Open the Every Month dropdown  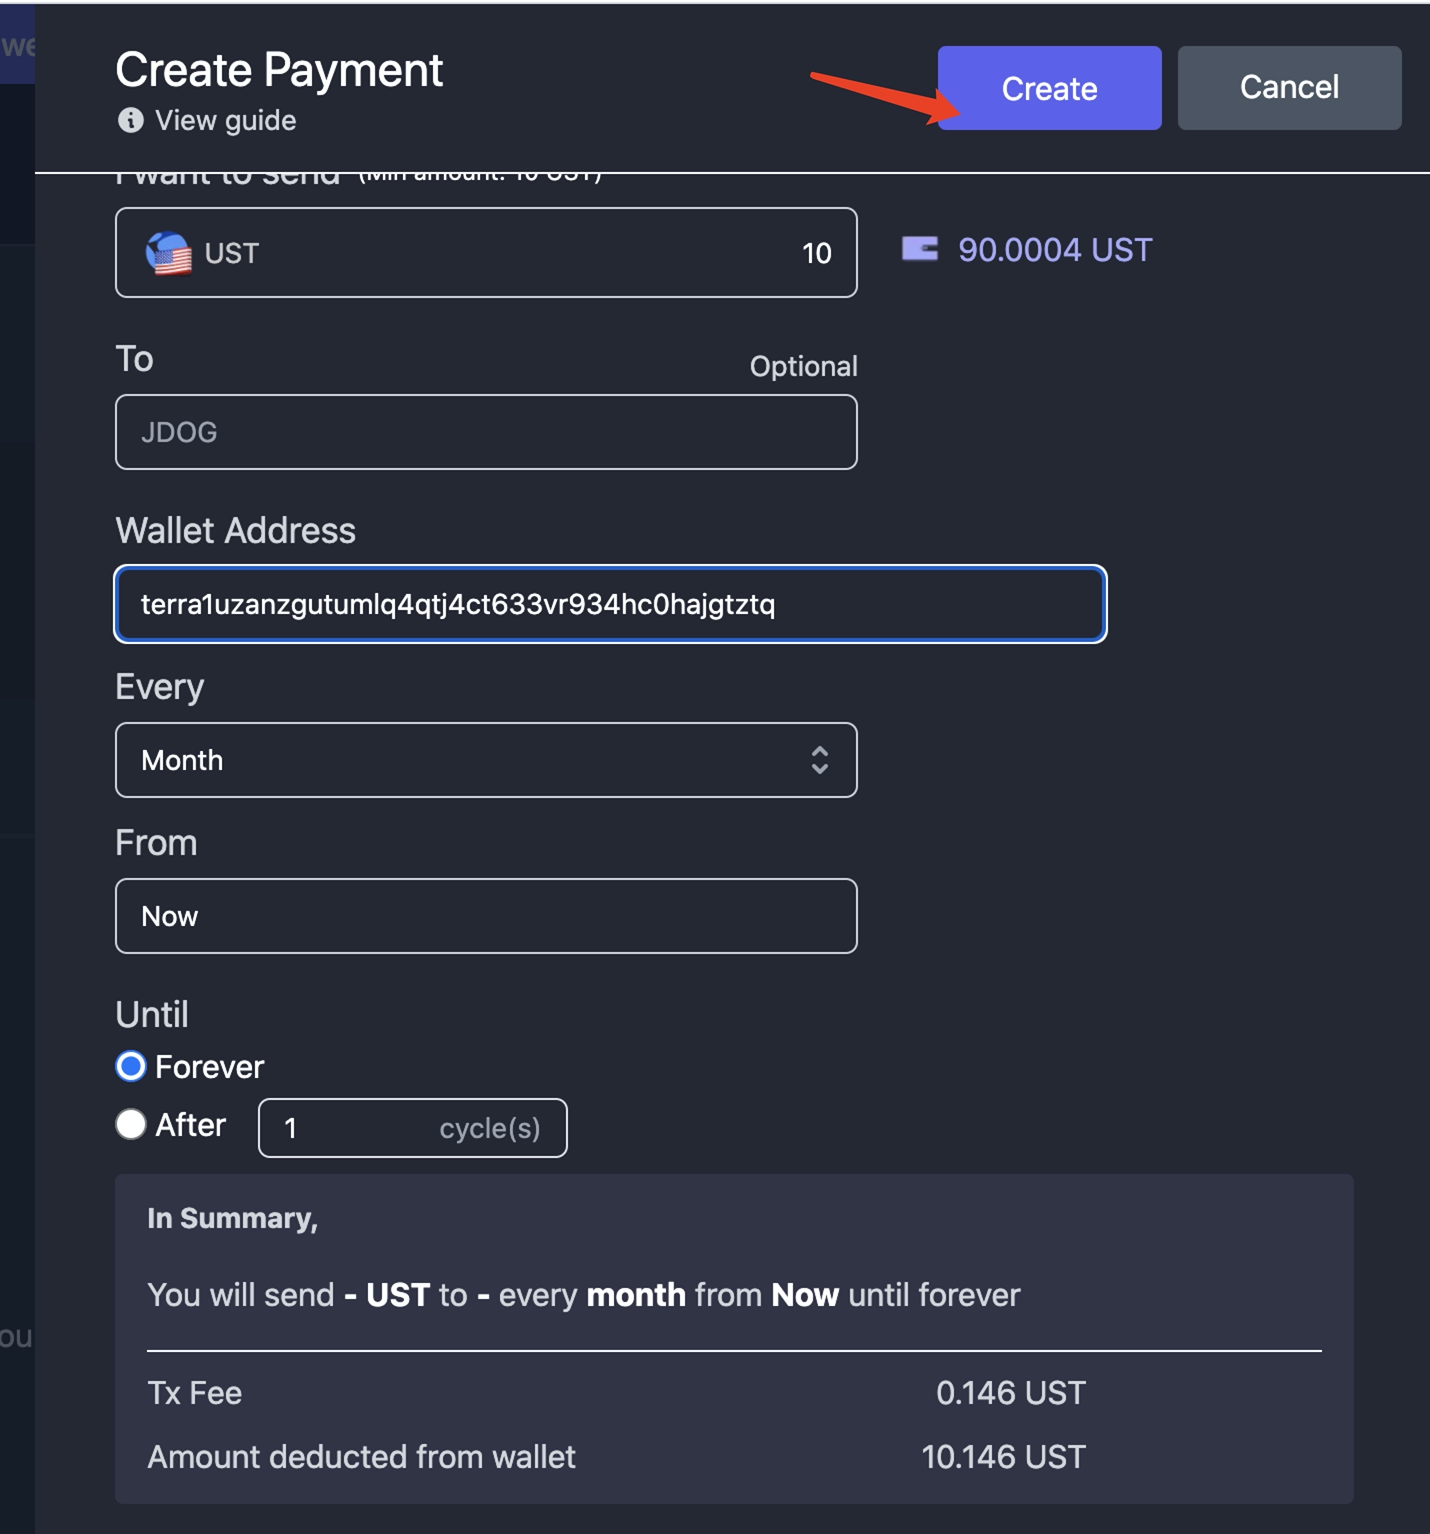coord(485,760)
